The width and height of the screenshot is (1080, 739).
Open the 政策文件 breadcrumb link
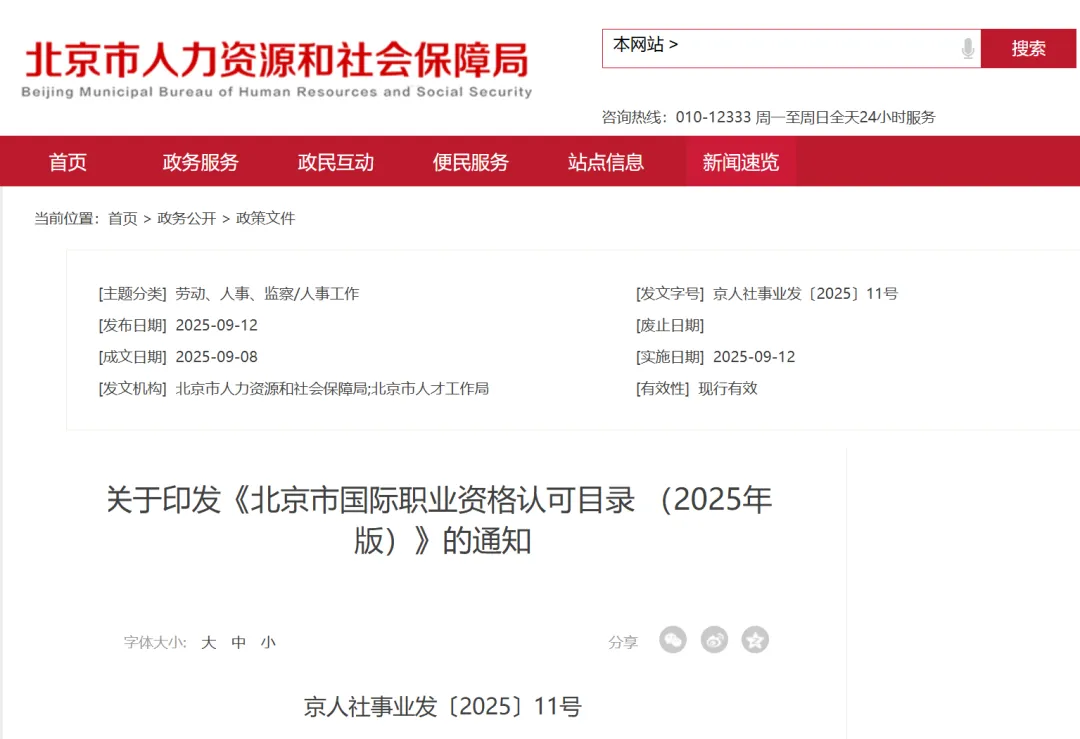click(265, 218)
